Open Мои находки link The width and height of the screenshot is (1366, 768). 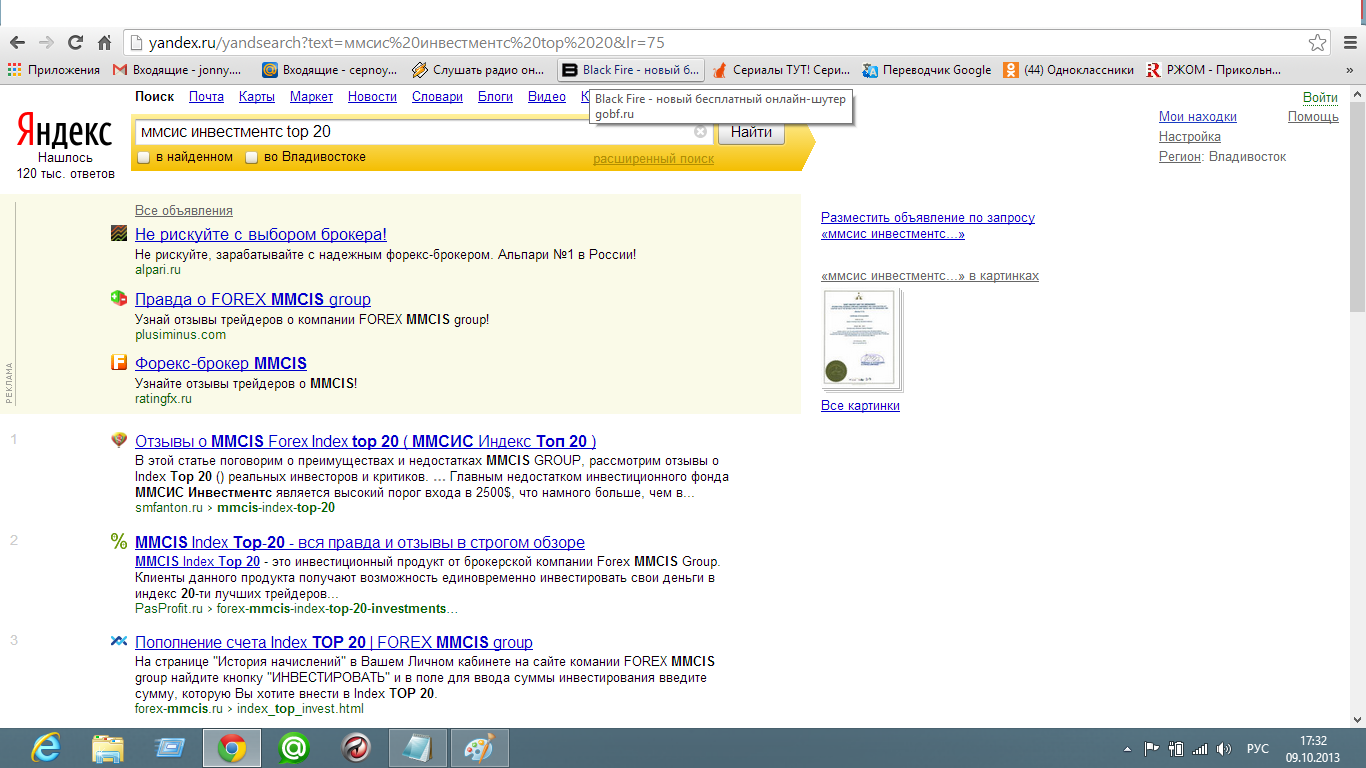pos(1198,117)
